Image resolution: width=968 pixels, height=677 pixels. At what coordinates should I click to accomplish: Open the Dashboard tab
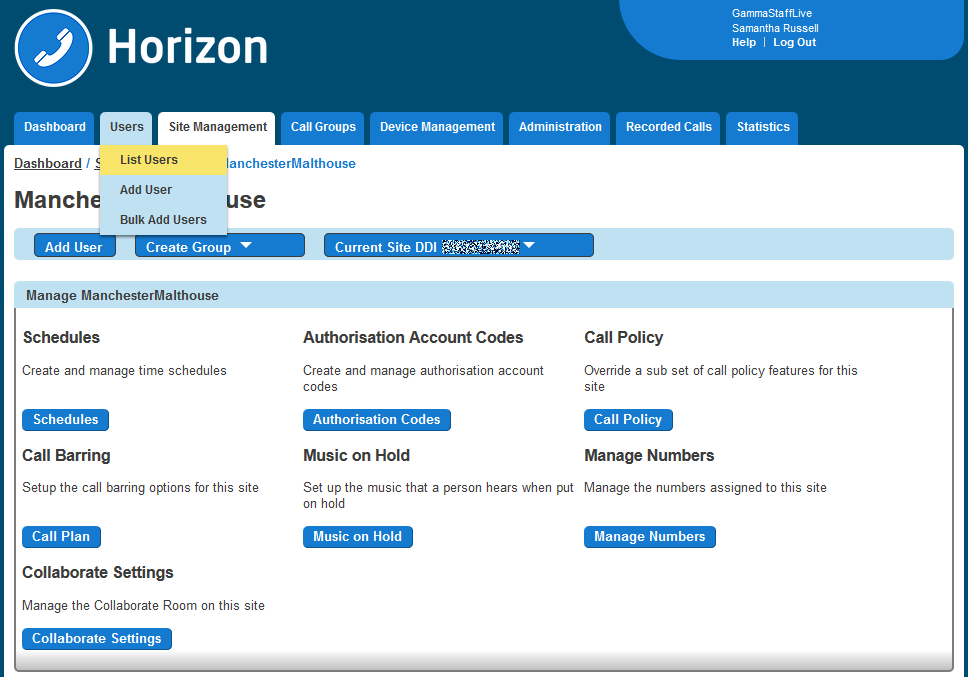[x=54, y=127]
